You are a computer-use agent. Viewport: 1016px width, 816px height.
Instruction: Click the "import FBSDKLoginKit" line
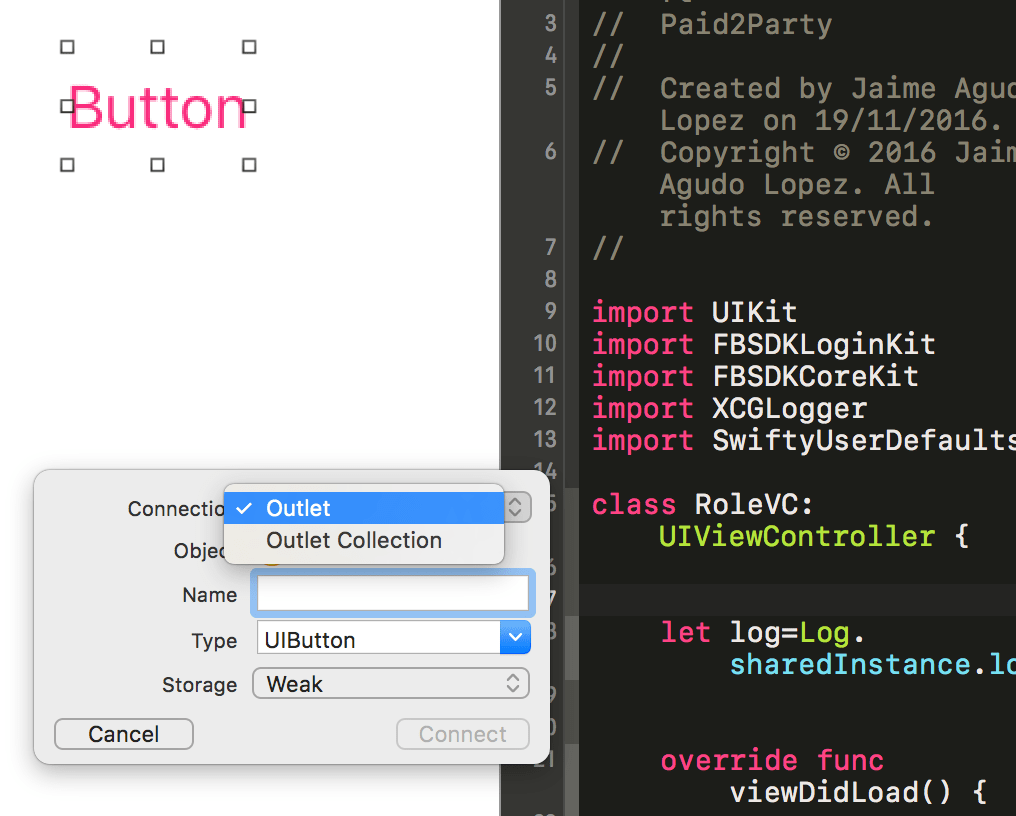coord(765,344)
